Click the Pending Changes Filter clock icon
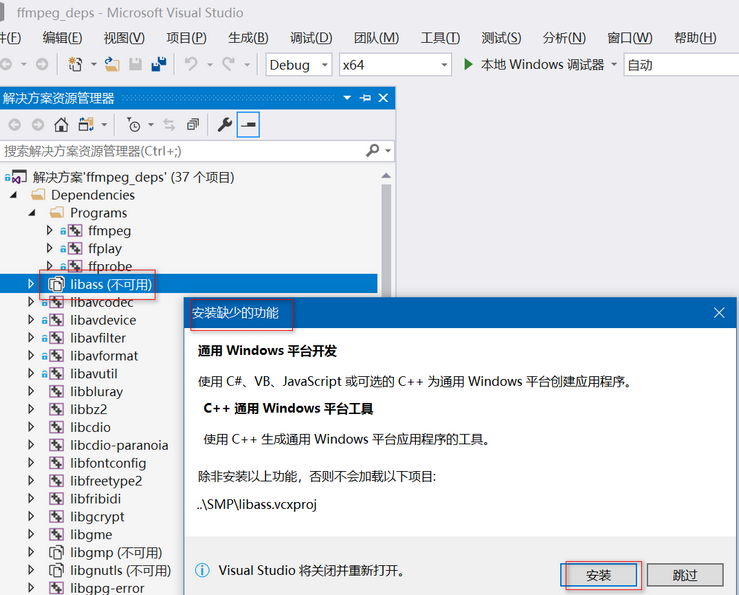This screenshot has width=739, height=595. point(134,125)
